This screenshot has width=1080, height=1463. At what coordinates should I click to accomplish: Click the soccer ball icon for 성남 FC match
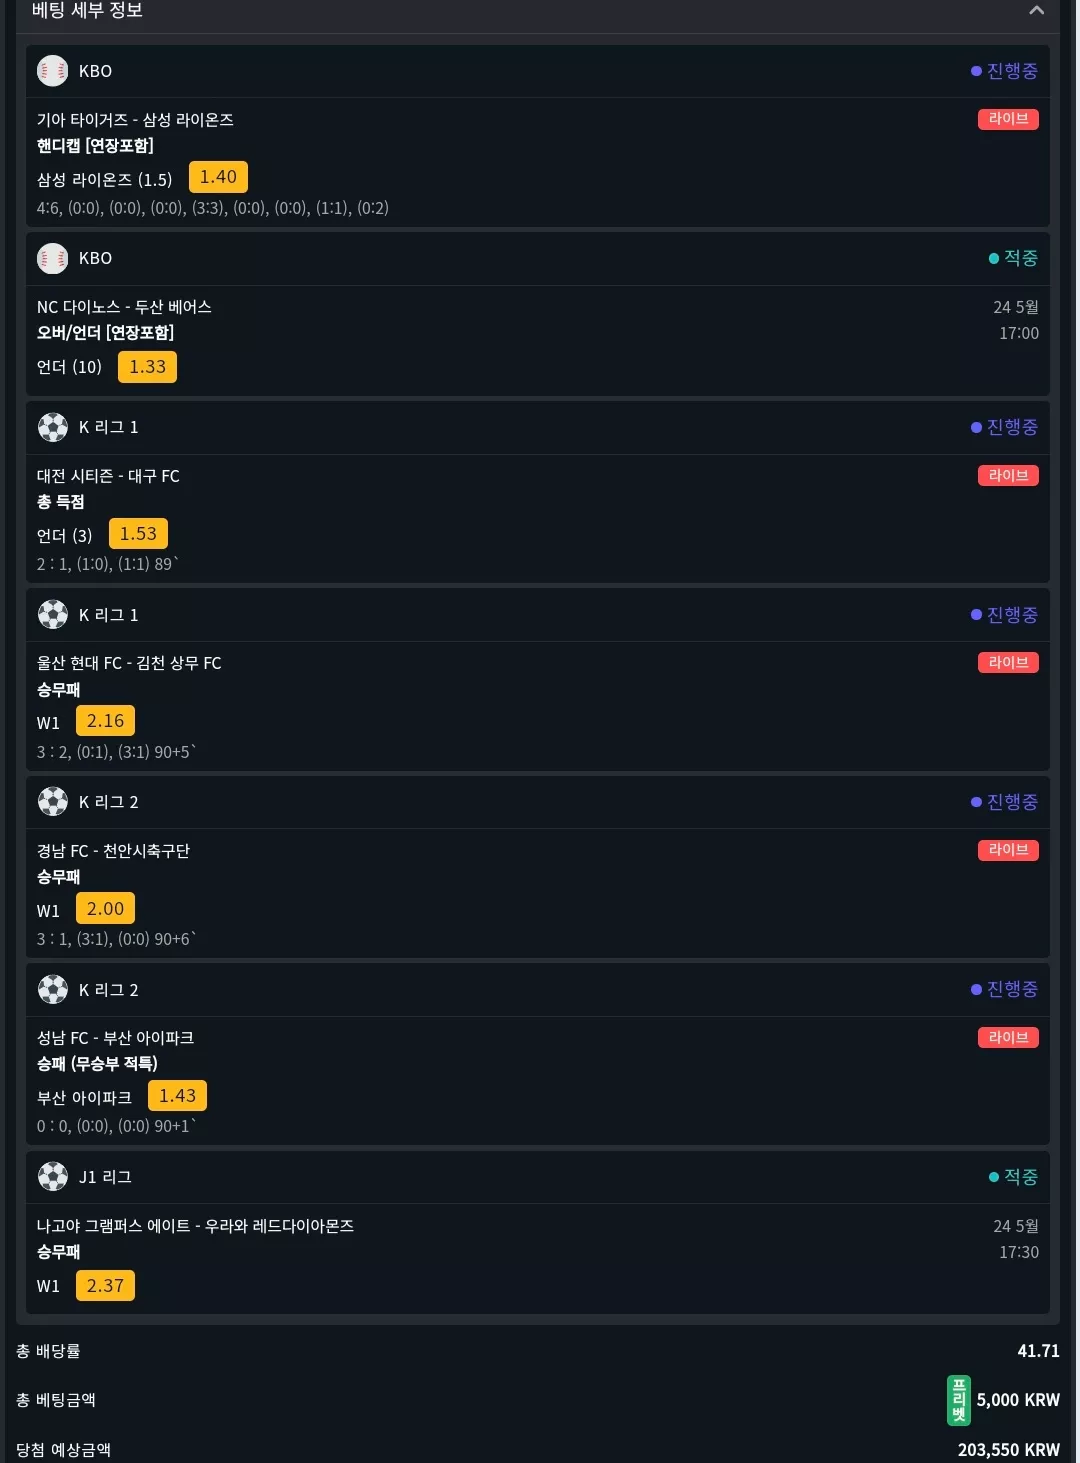click(x=53, y=989)
